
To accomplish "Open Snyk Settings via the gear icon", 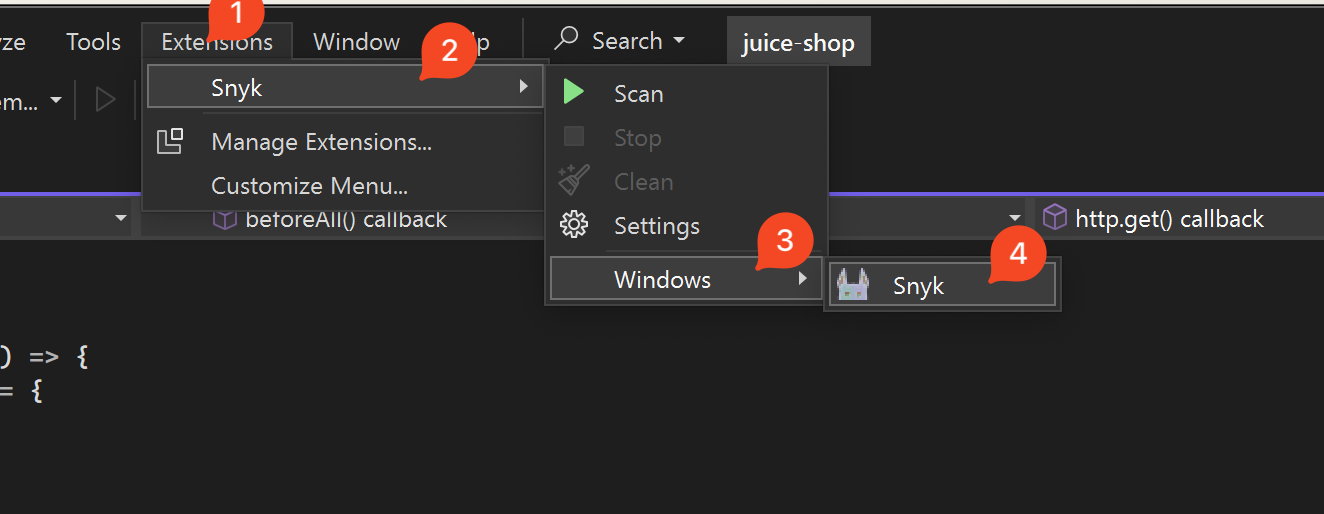I will tap(573, 225).
